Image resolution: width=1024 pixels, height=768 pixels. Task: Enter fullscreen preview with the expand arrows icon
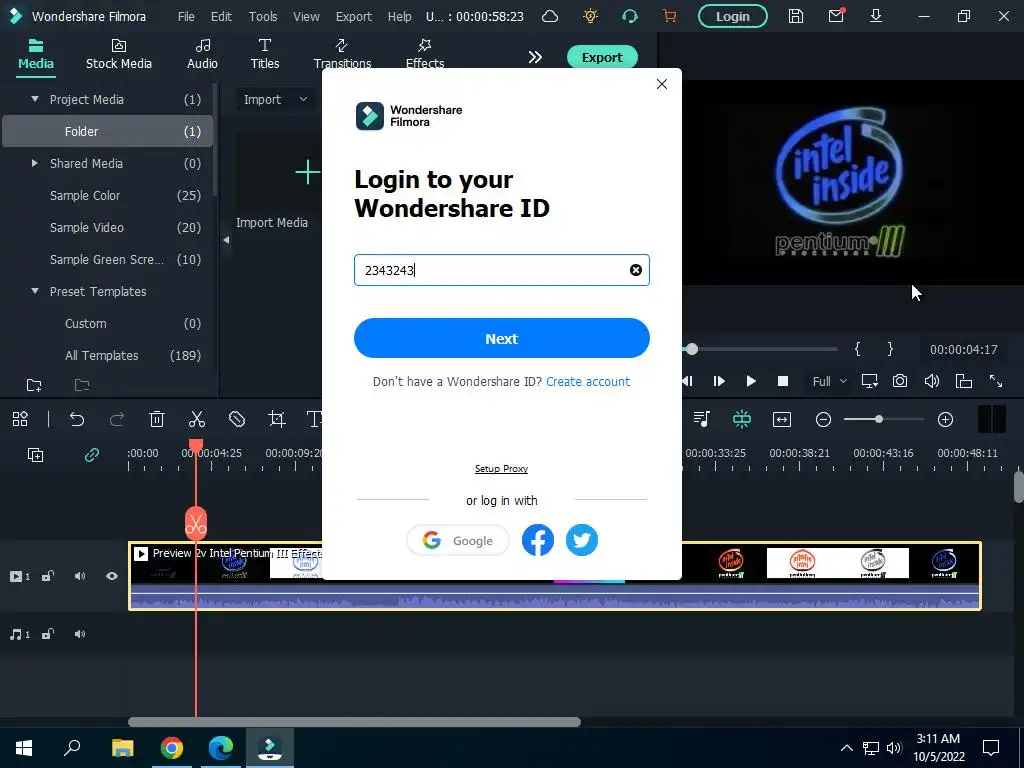tap(996, 381)
